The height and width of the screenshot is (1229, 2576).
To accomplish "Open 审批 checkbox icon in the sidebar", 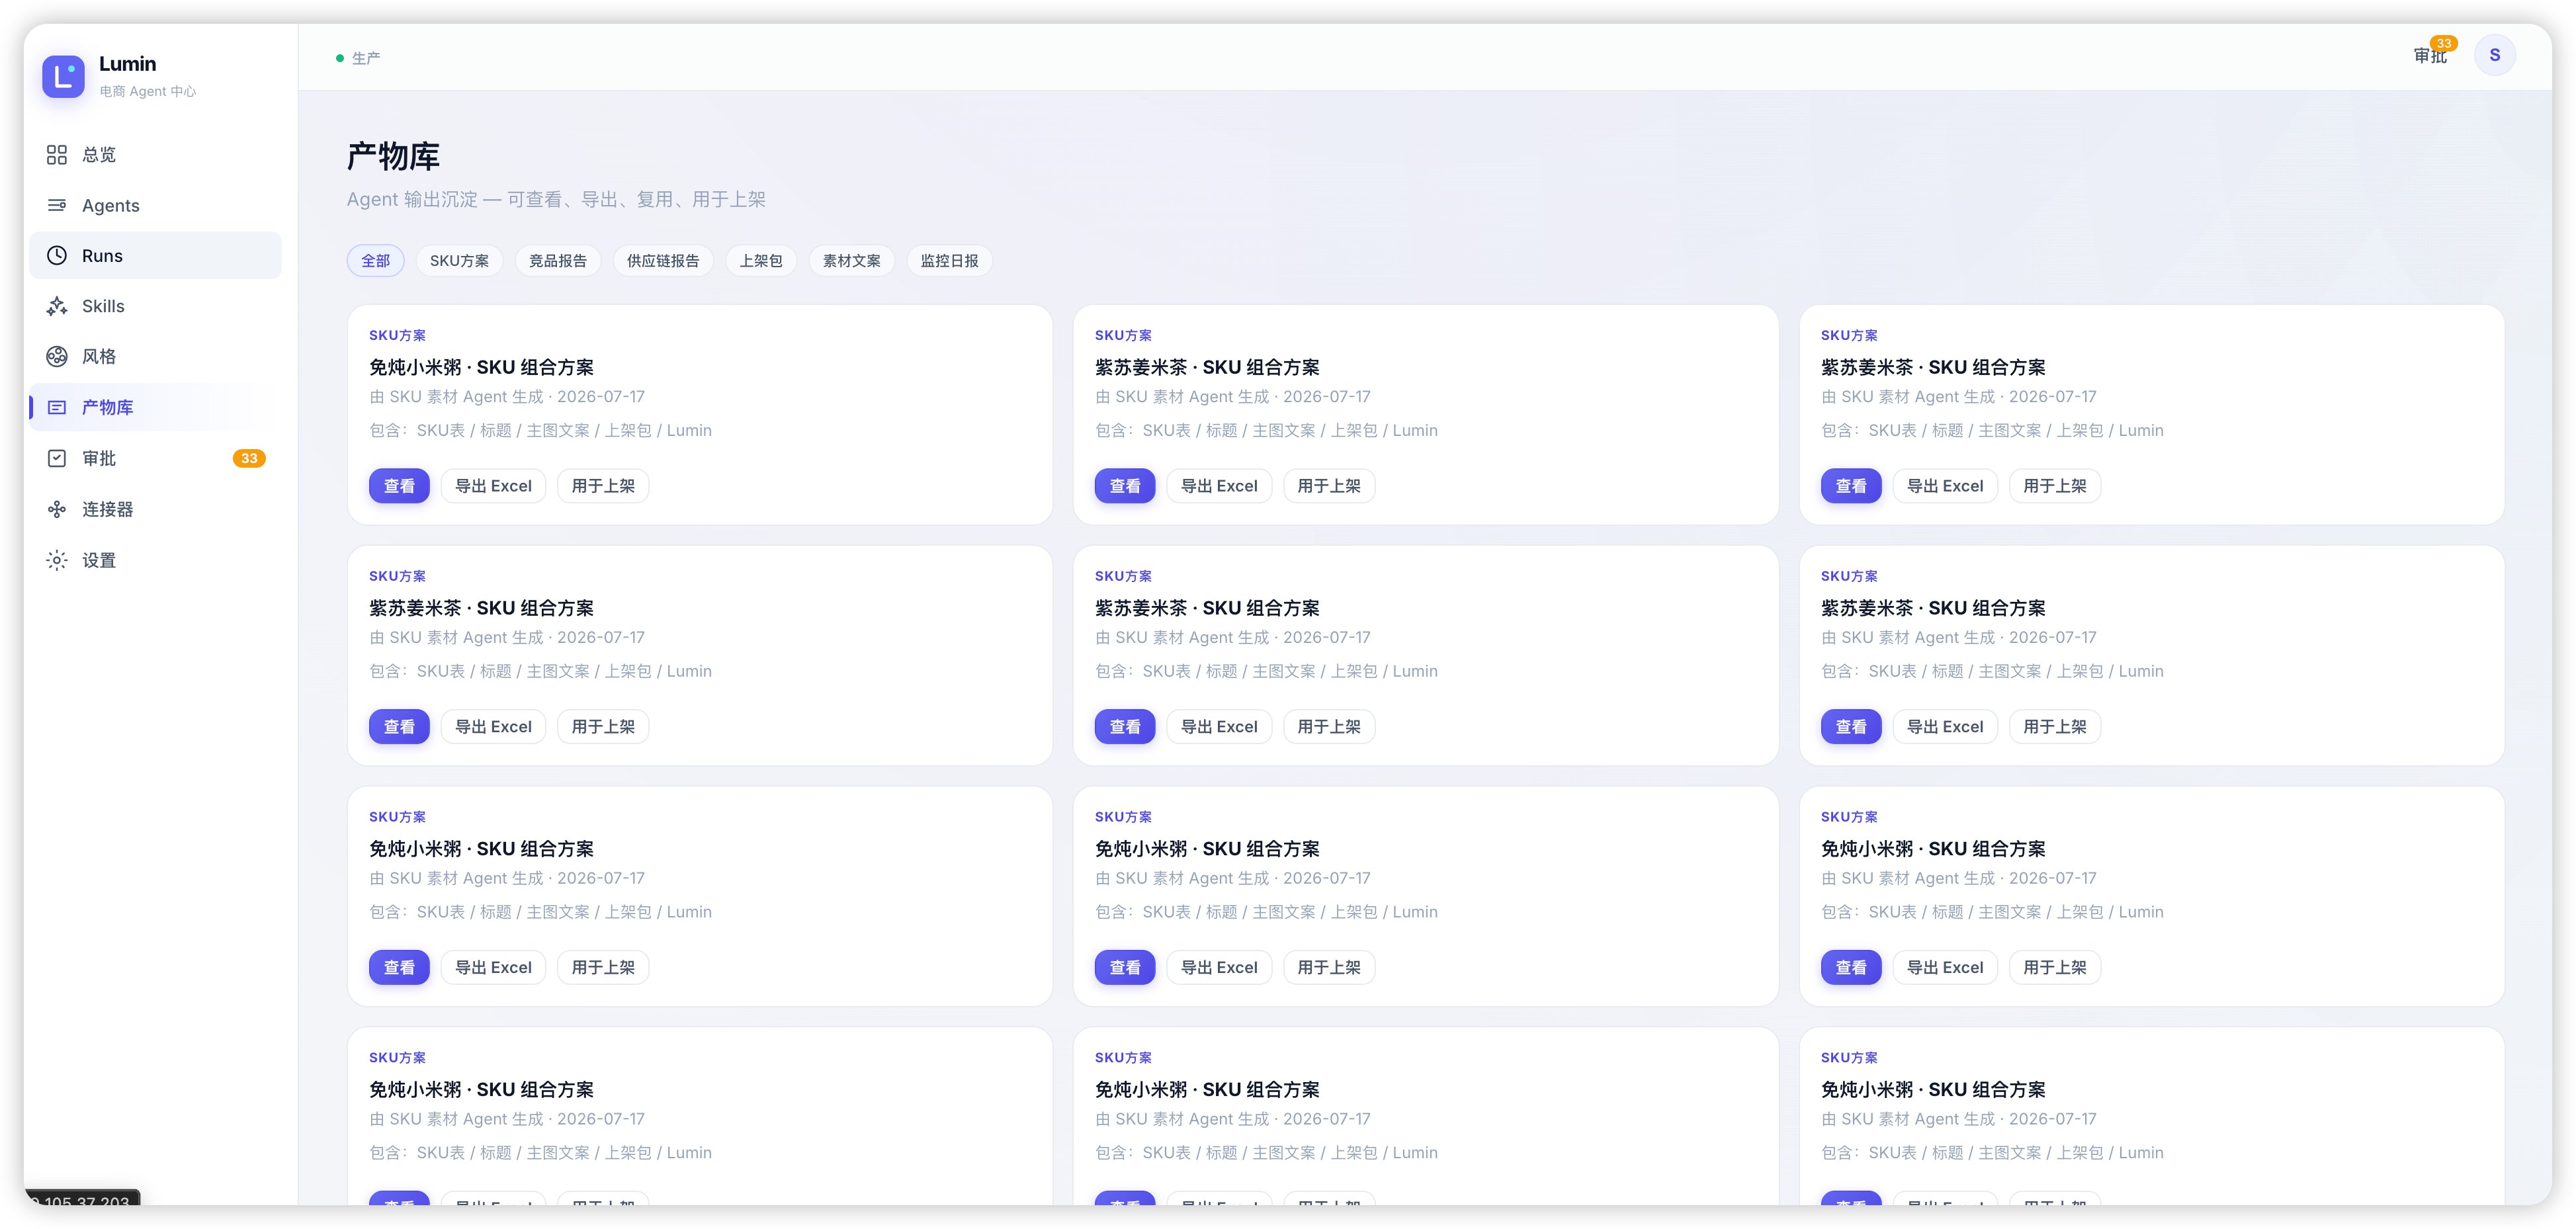I will (x=57, y=458).
